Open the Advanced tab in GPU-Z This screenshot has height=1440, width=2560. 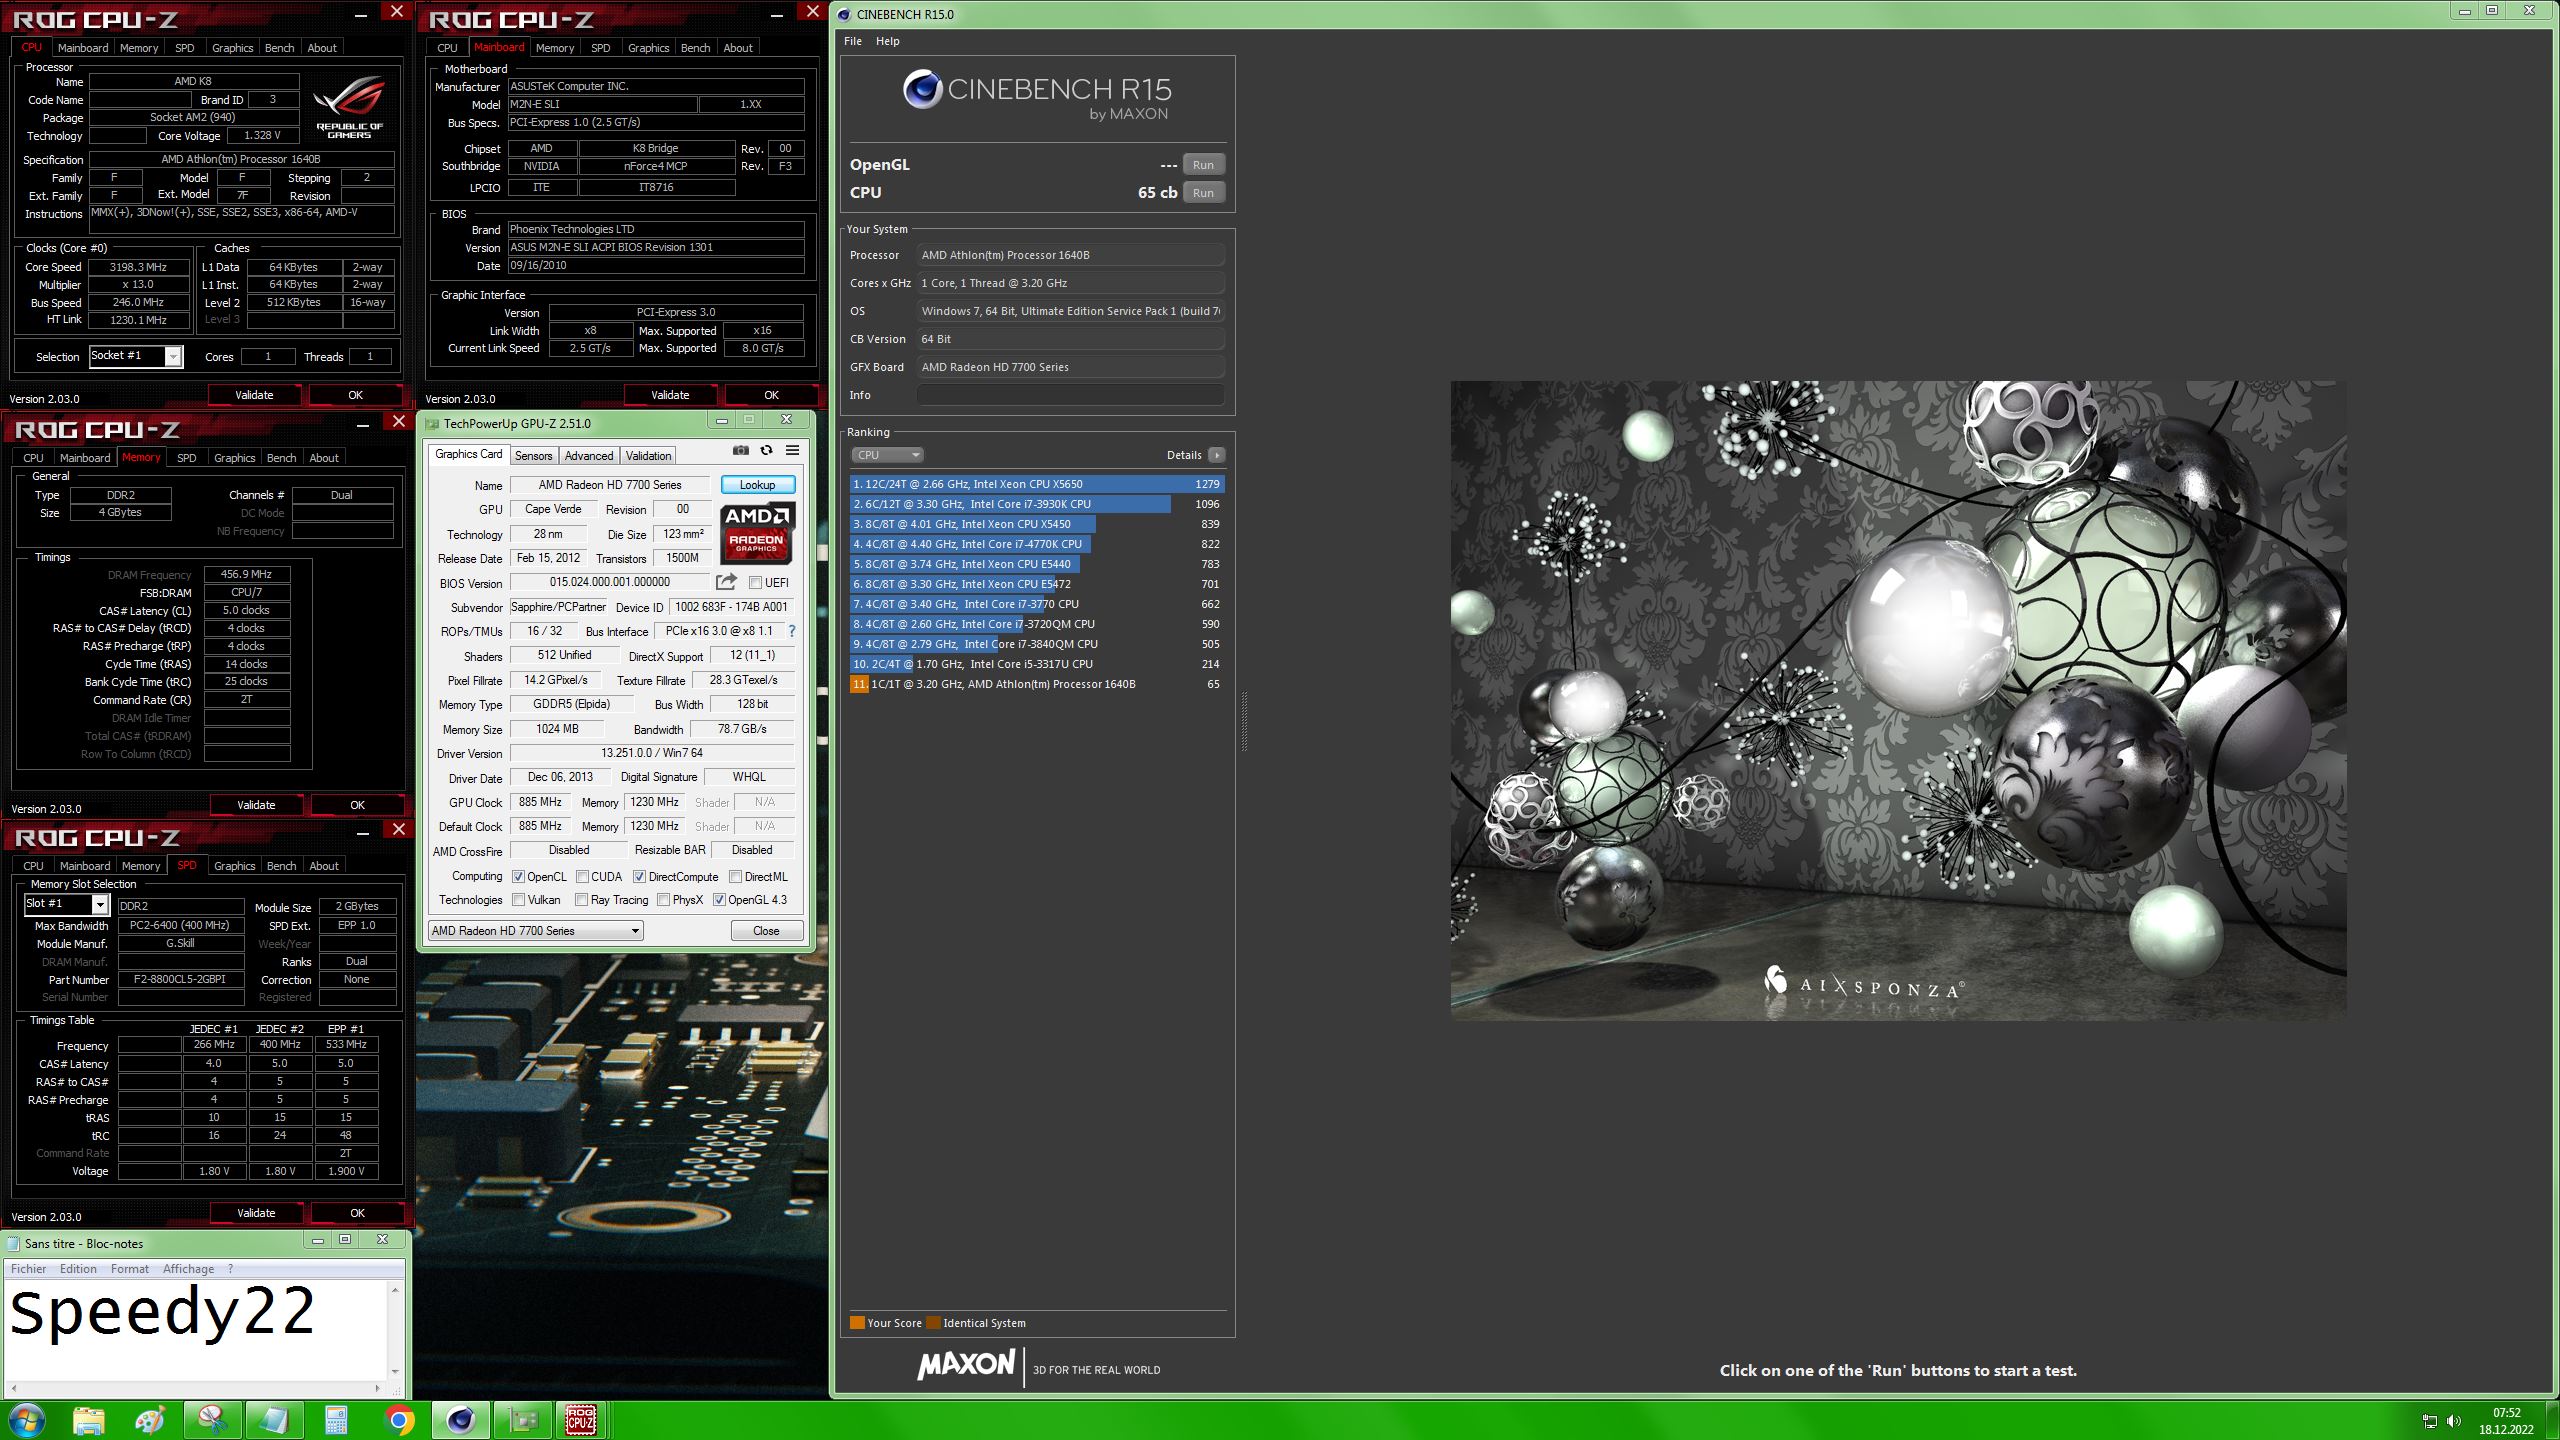(589, 455)
